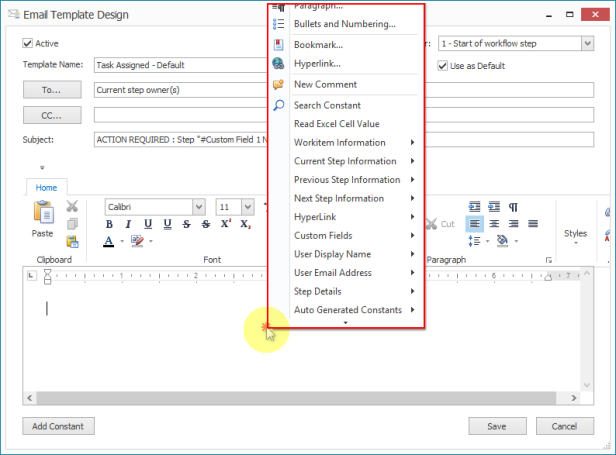Click the Template Name input field
616x455 pixels.
(180, 66)
